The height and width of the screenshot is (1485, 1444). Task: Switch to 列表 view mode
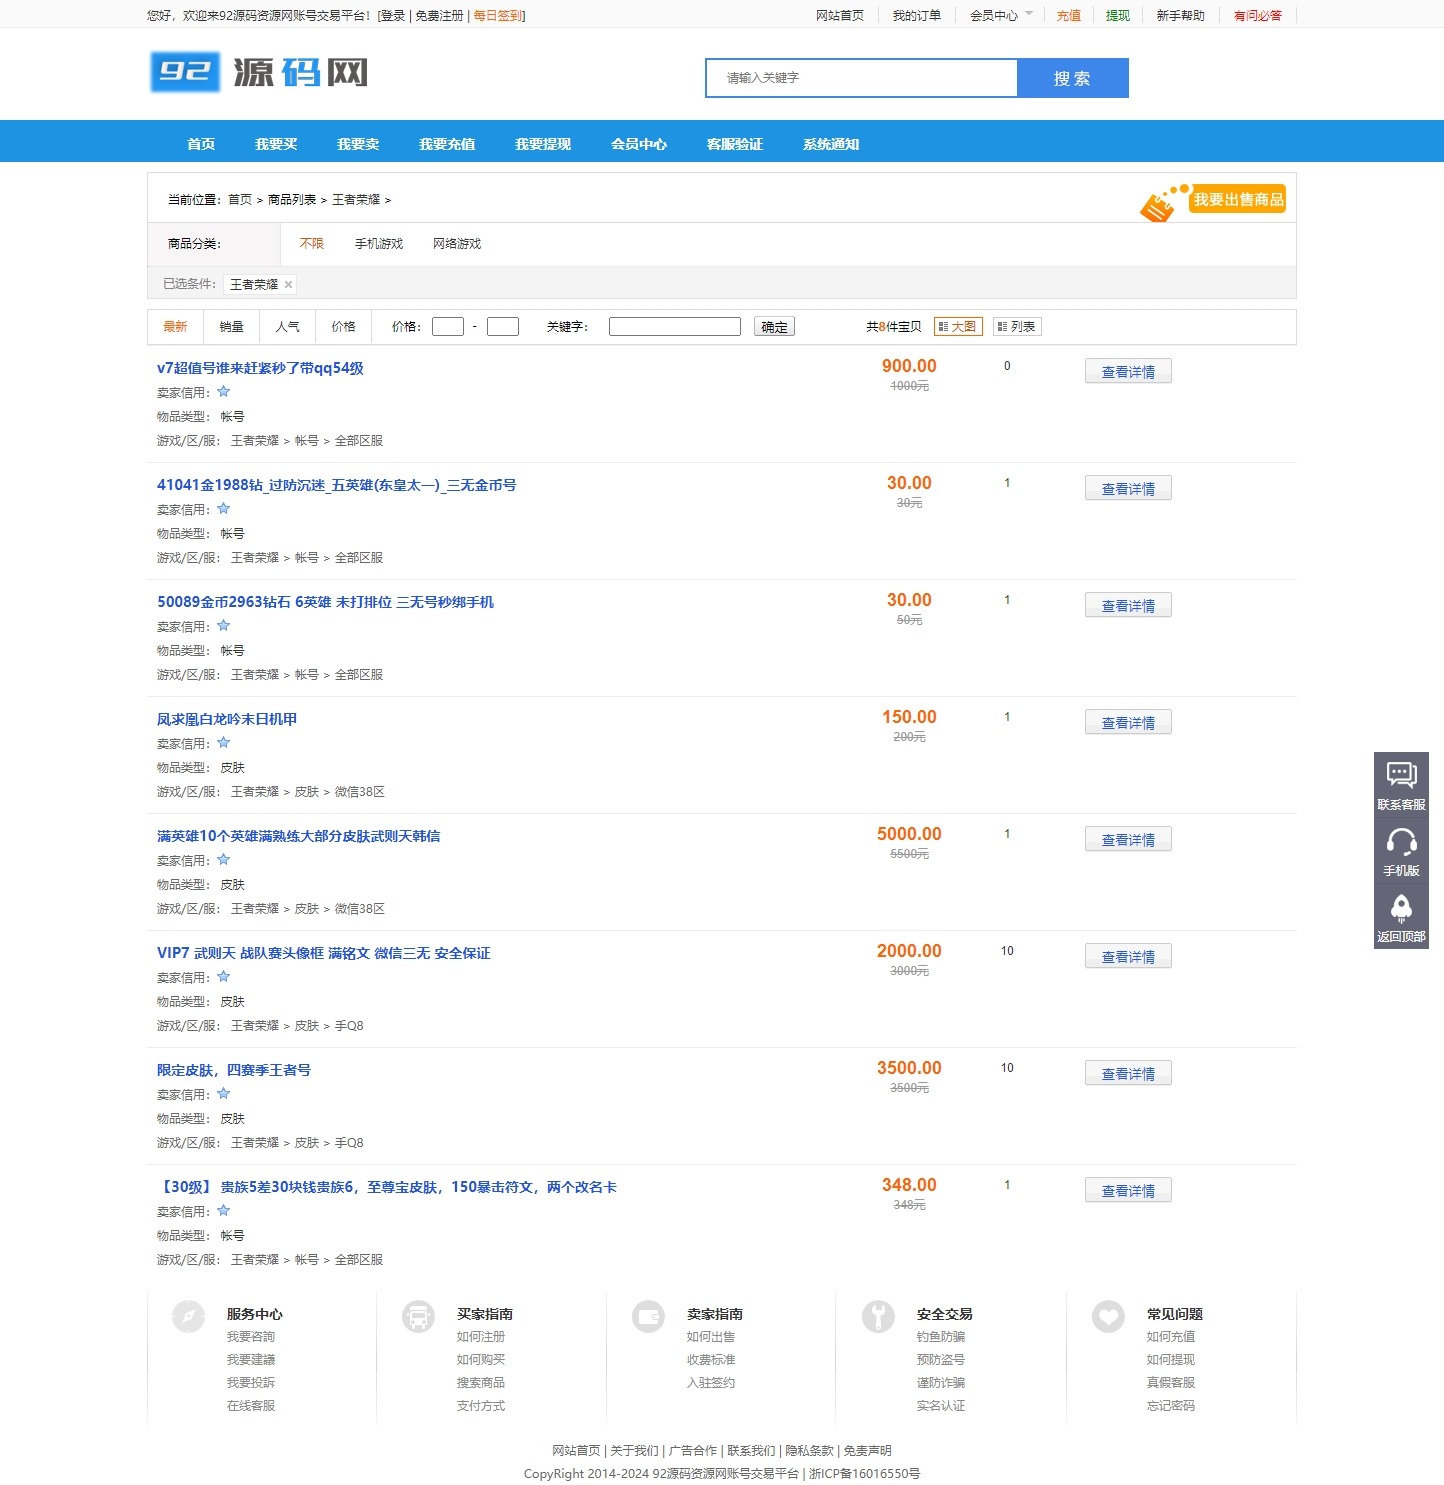coord(1017,326)
